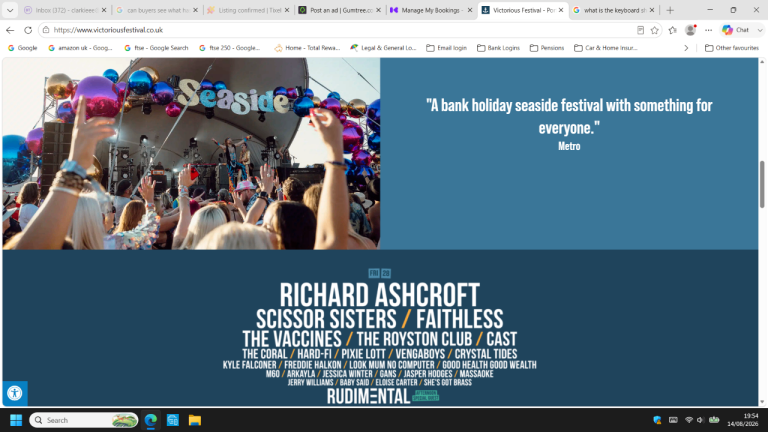Expand the Email login bookmark folder
Screen dimensions: 768x432
click(446, 48)
